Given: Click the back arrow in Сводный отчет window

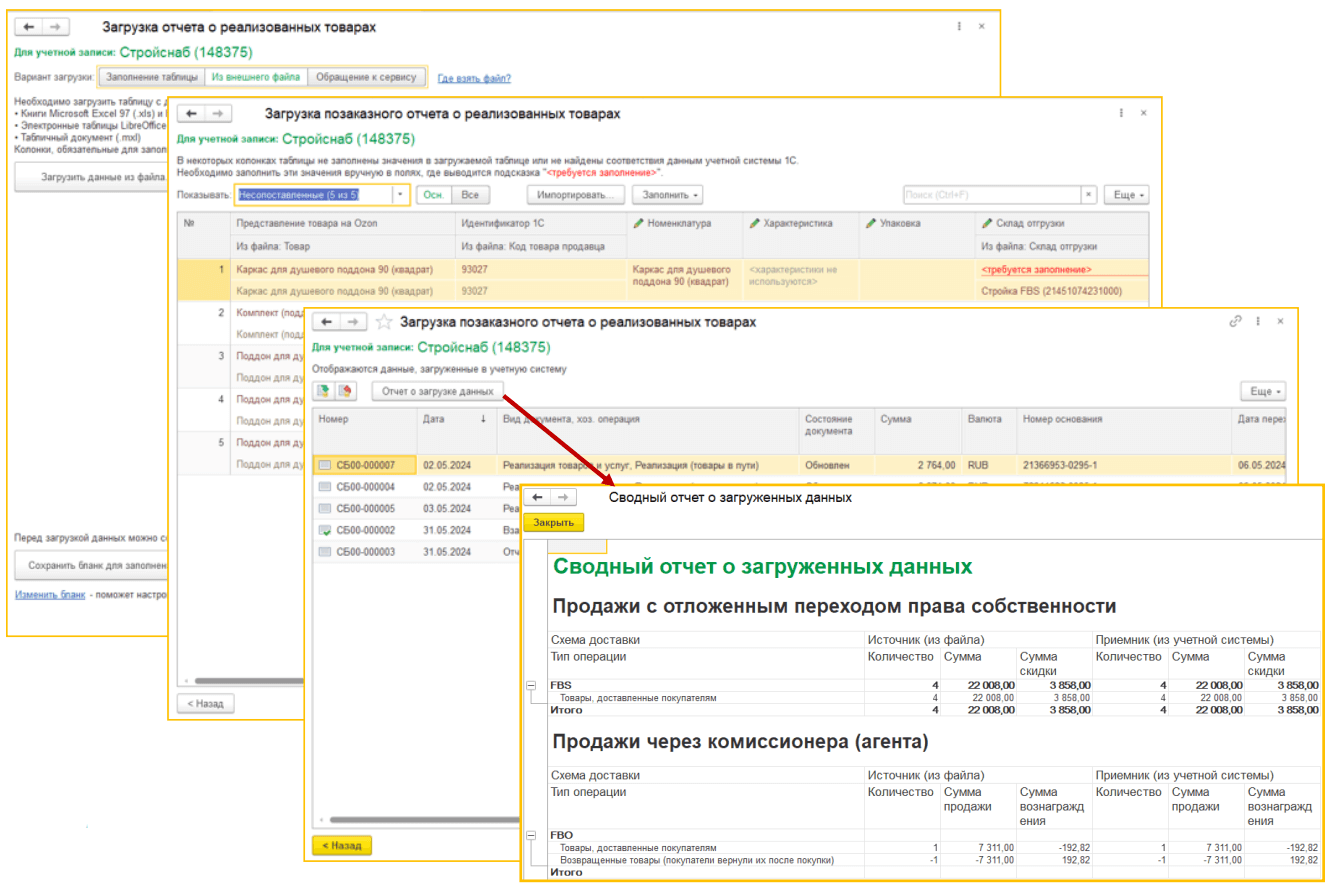Looking at the screenshot, I should [x=537, y=495].
